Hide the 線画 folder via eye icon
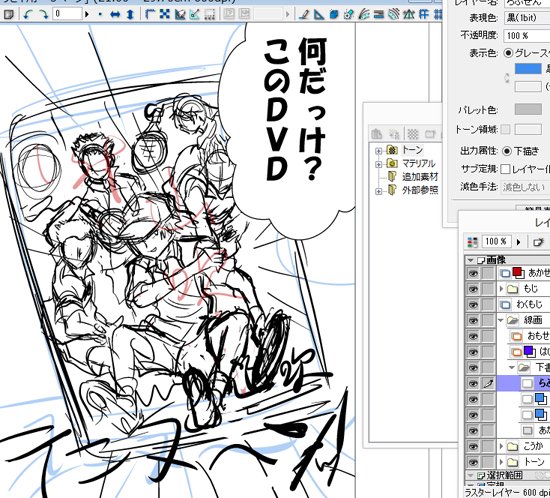This screenshot has width=550, height=498. point(473,321)
